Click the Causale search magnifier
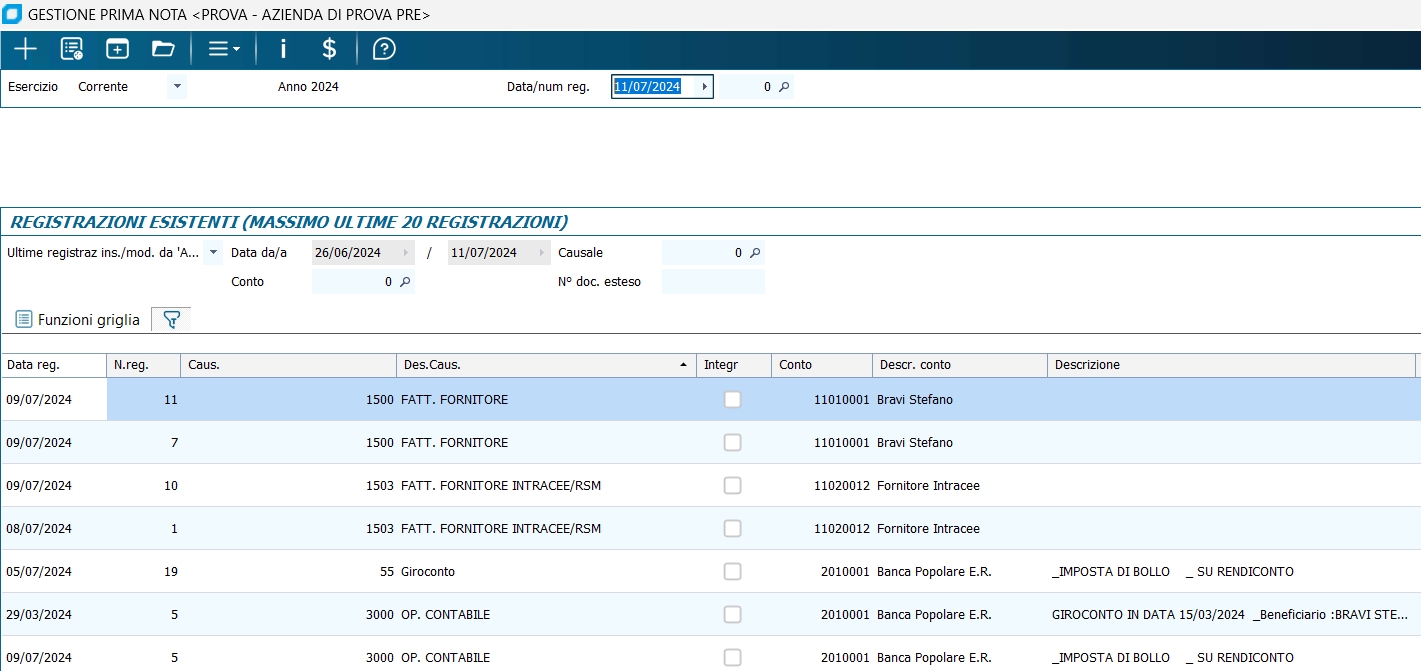 755,253
